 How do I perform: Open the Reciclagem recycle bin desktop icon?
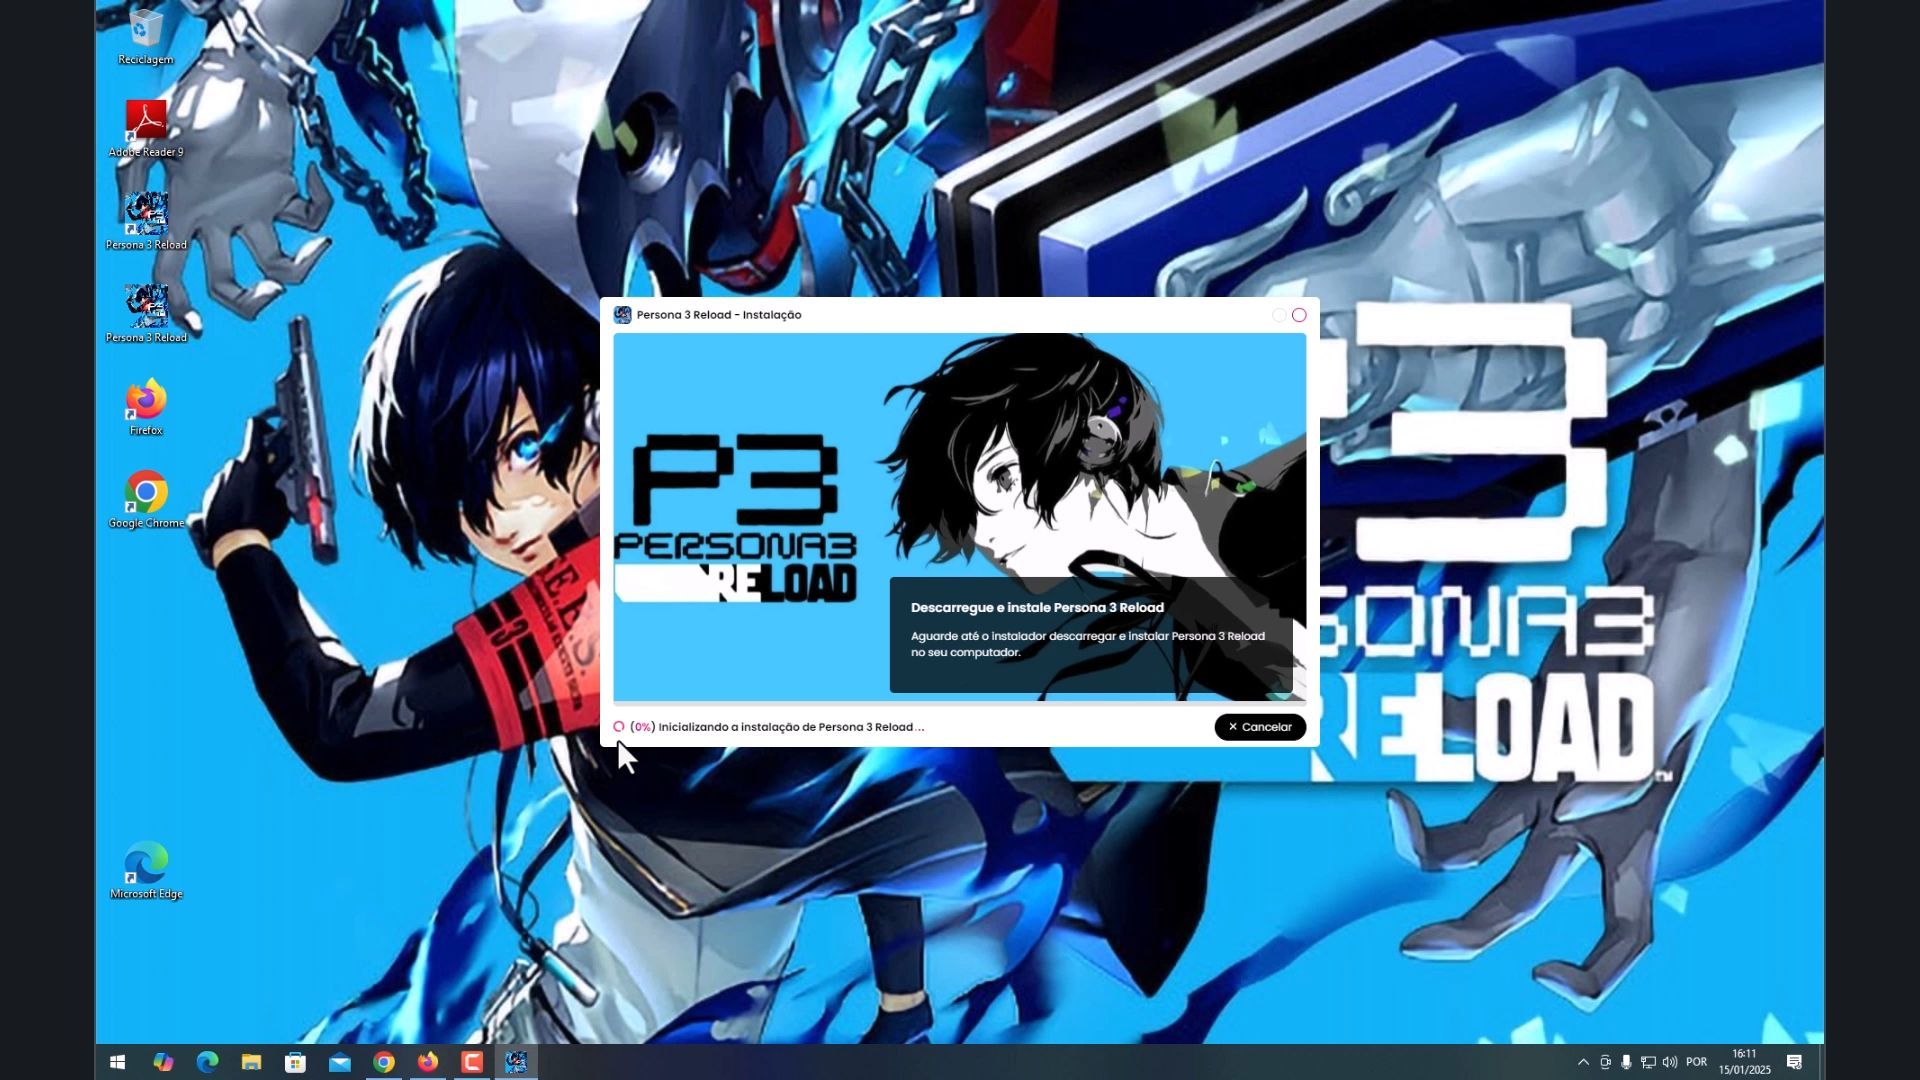pyautogui.click(x=146, y=38)
